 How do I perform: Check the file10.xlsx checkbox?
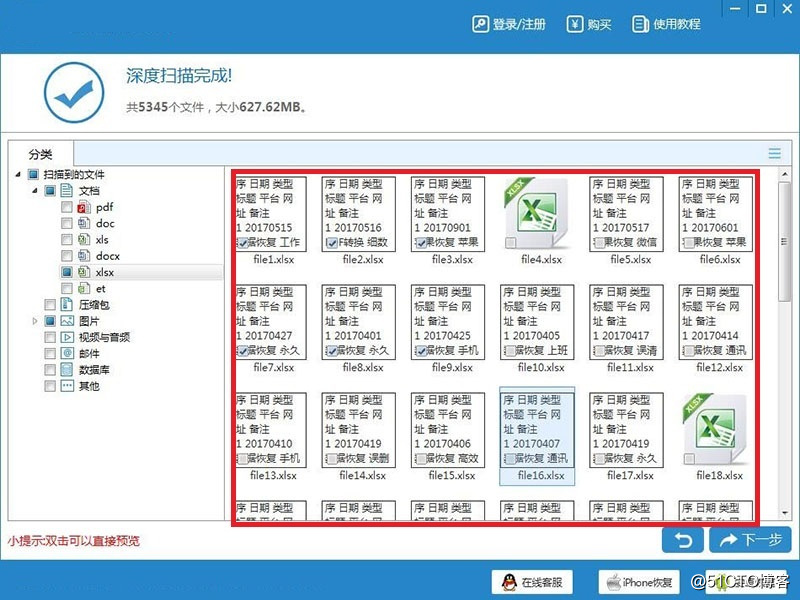[510, 351]
